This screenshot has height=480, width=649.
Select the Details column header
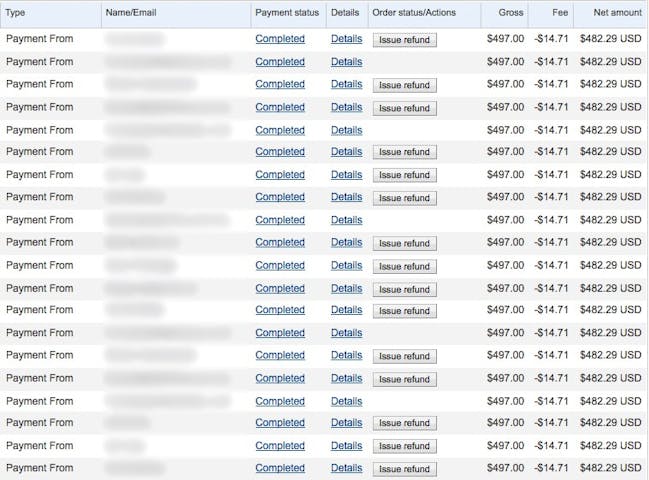[x=346, y=13]
